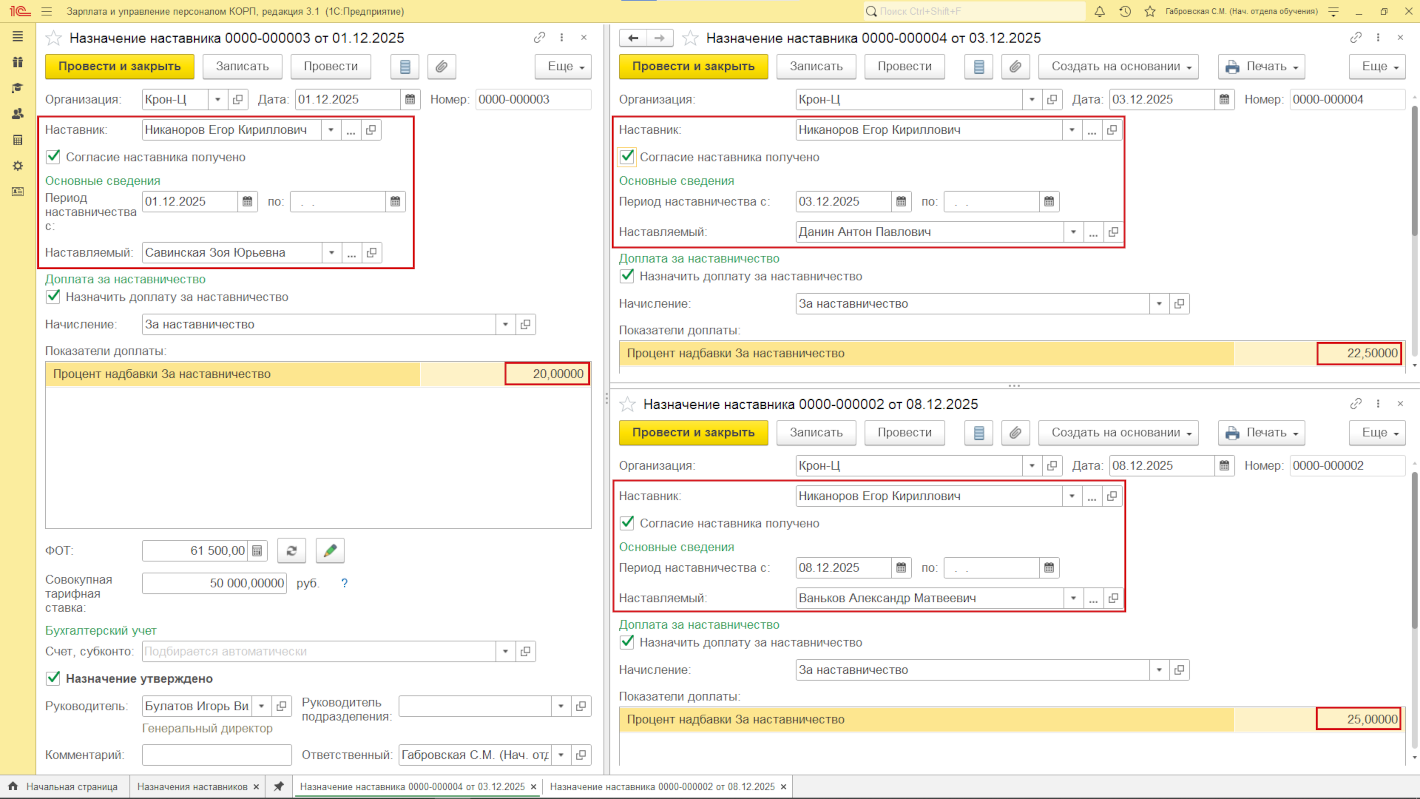Click the back arrow in document 0000-000004

point(633,38)
